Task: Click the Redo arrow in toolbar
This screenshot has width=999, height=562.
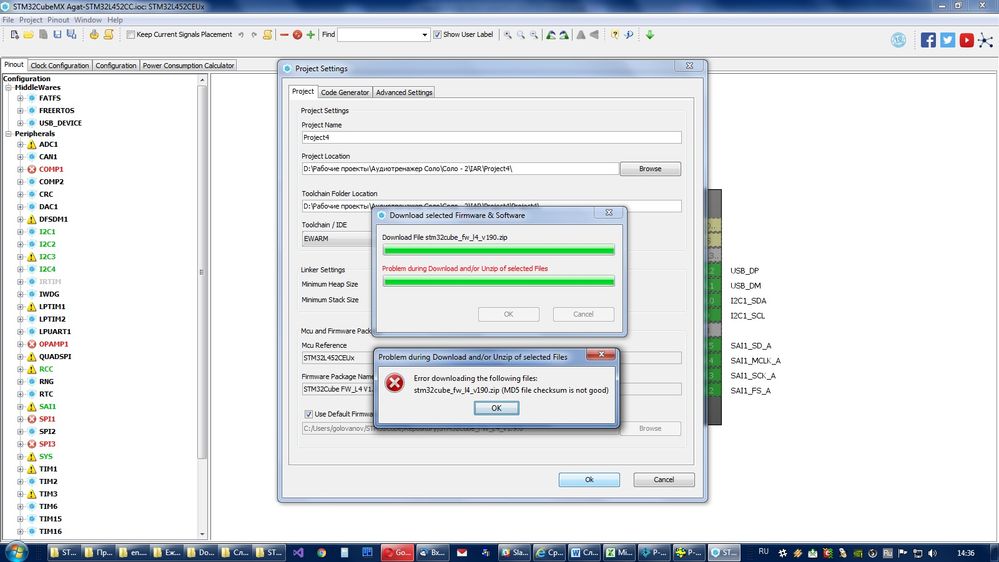Action: pyautogui.click(x=254, y=34)
